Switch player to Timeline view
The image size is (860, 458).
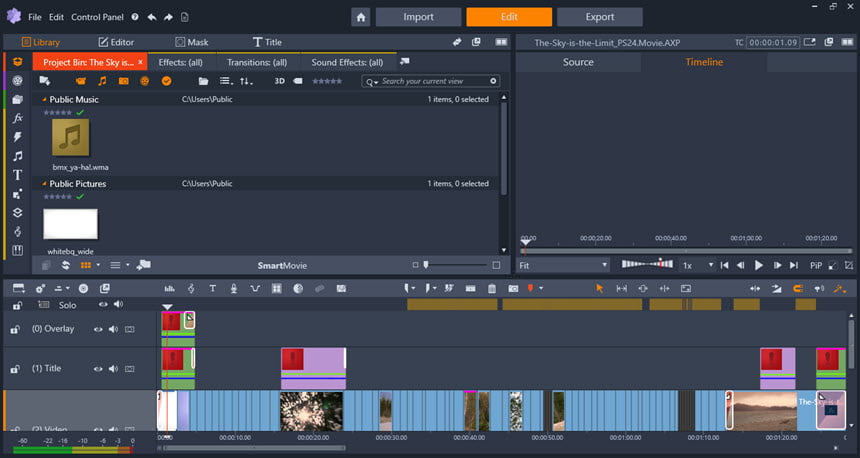704,62
